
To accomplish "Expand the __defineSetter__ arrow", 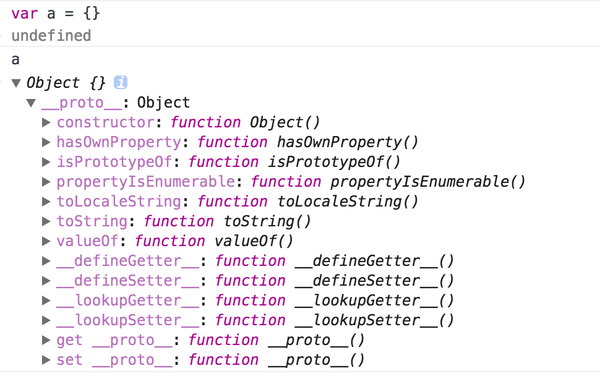I will point(46,280).
